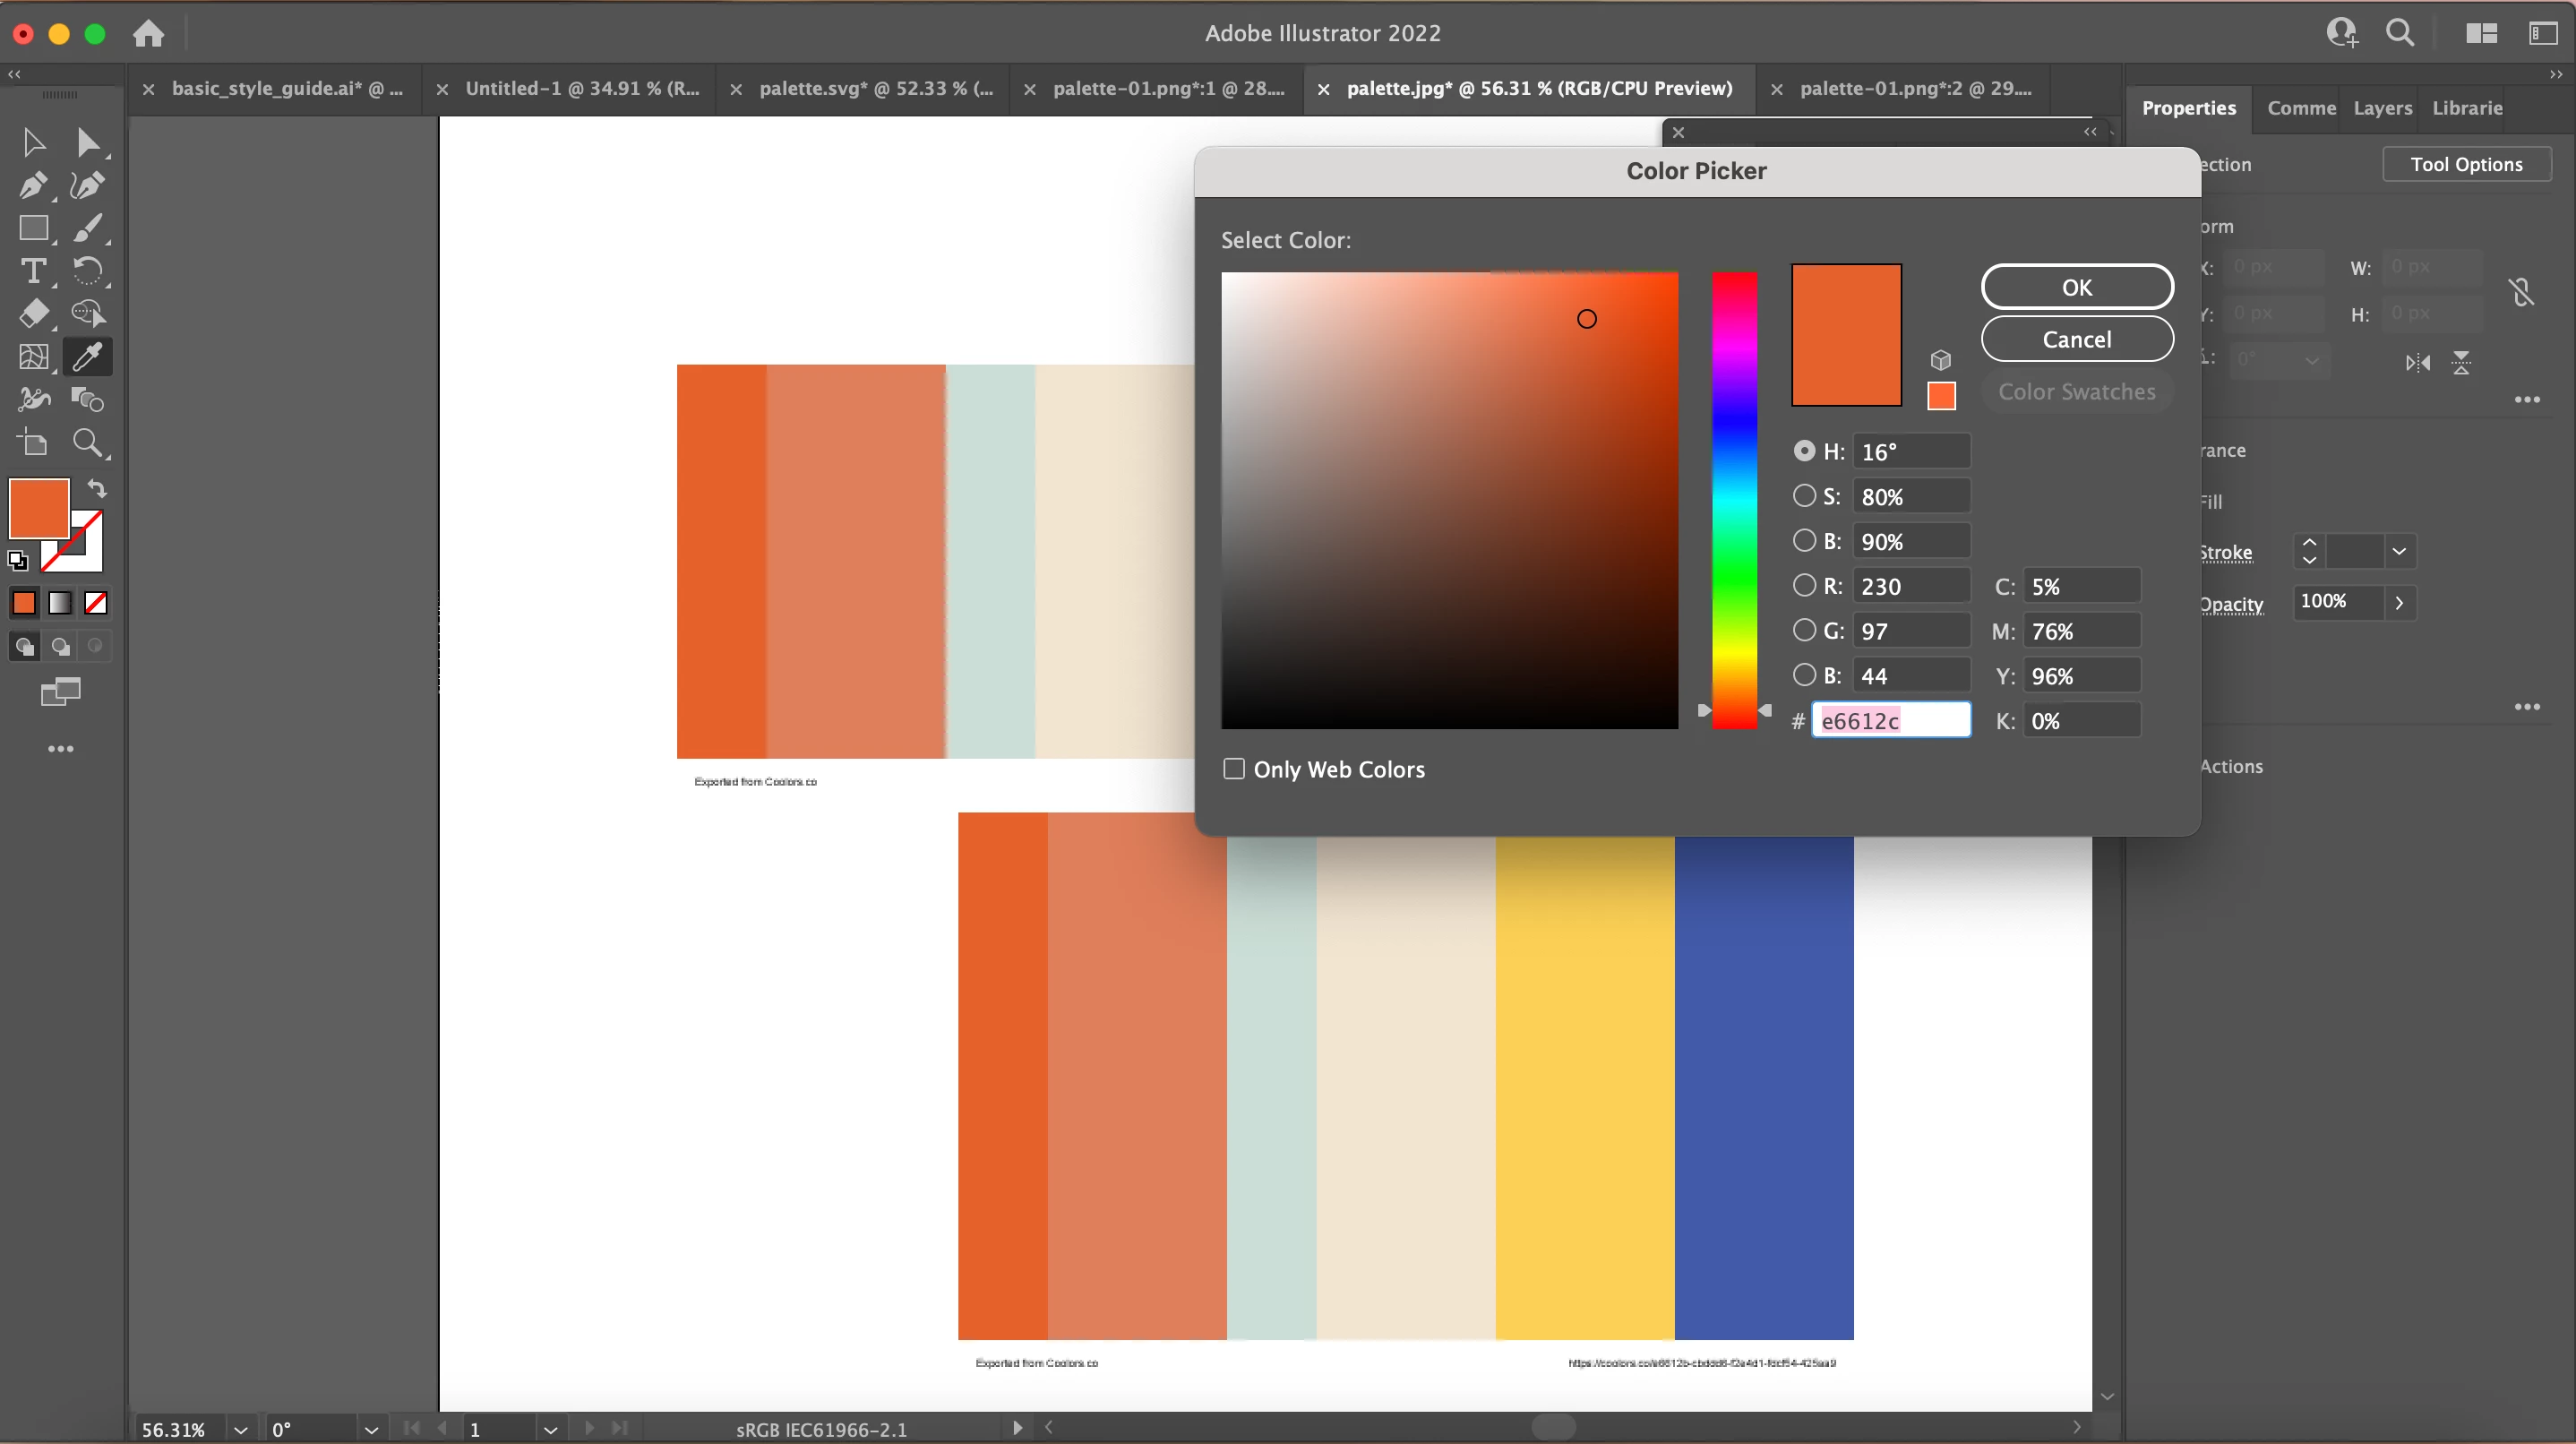
Task: Select the Type tool
Action: [32, 271]
